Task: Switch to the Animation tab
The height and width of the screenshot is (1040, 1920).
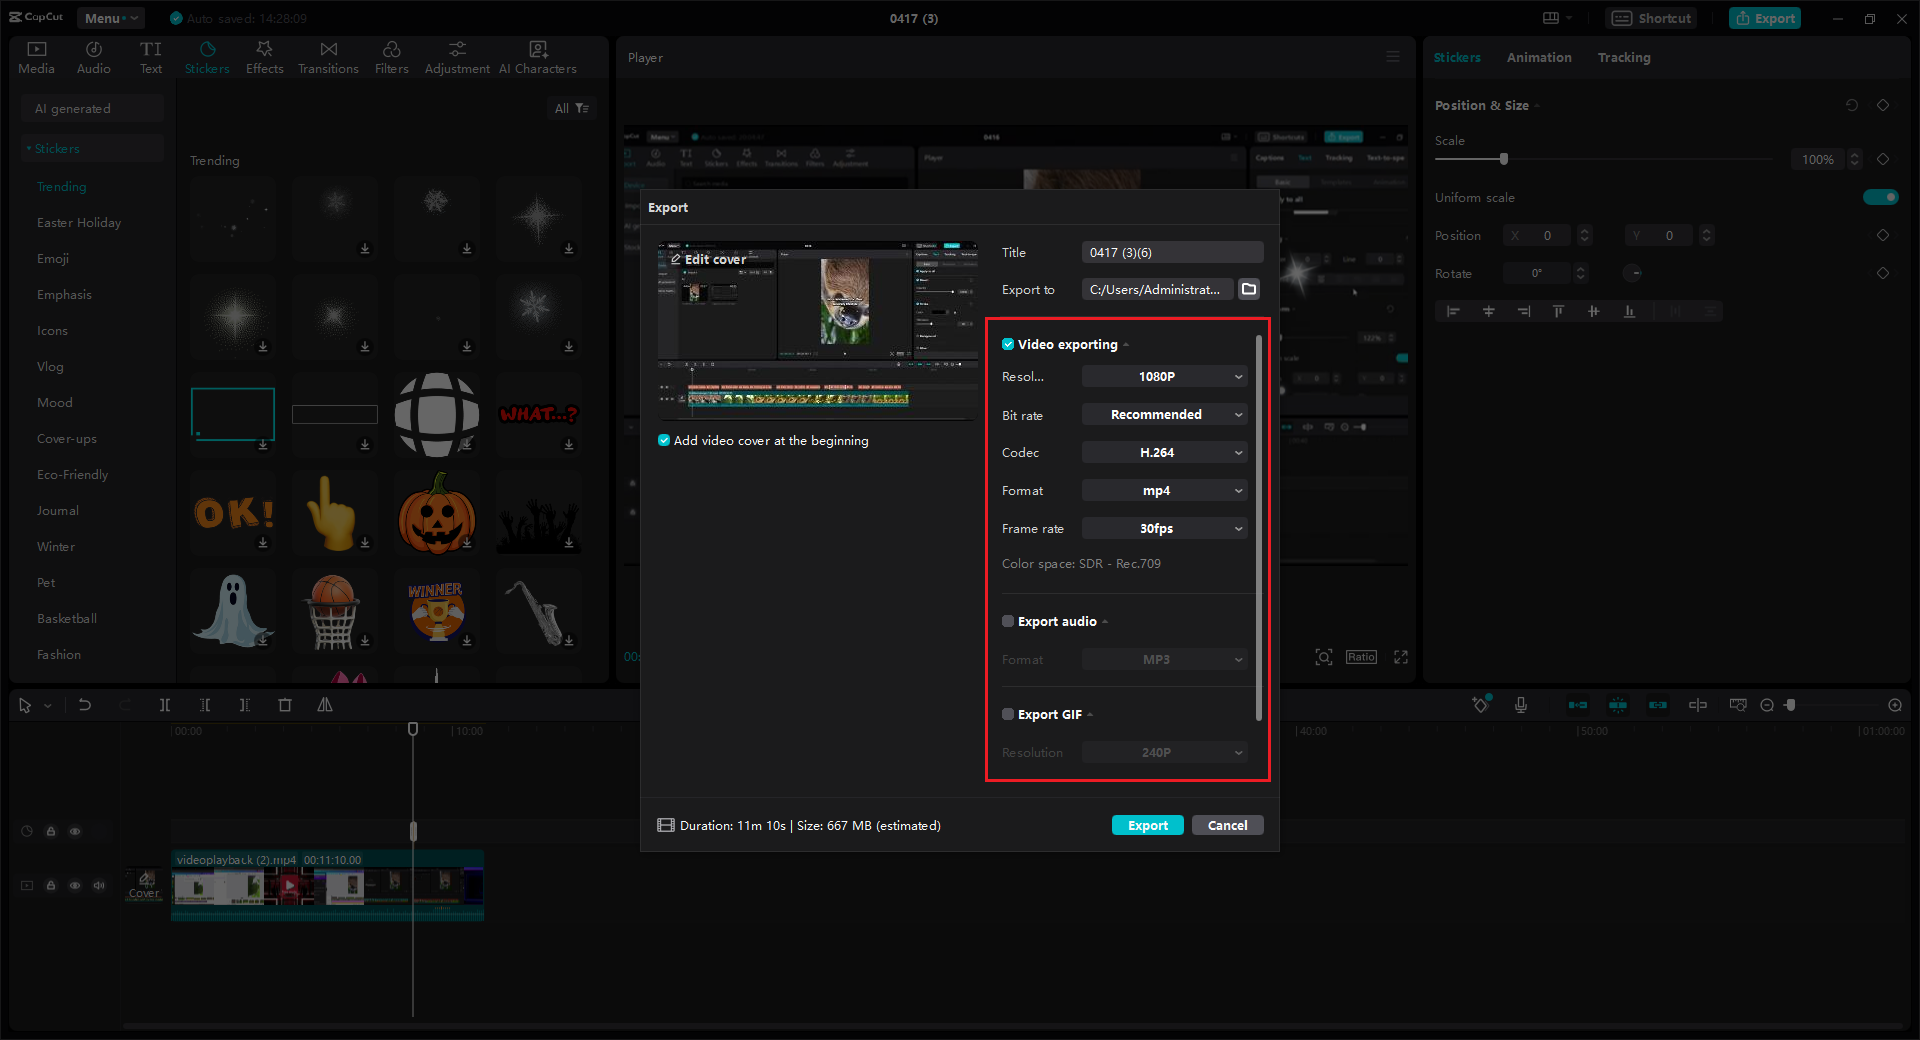Action: [1538, 57]
